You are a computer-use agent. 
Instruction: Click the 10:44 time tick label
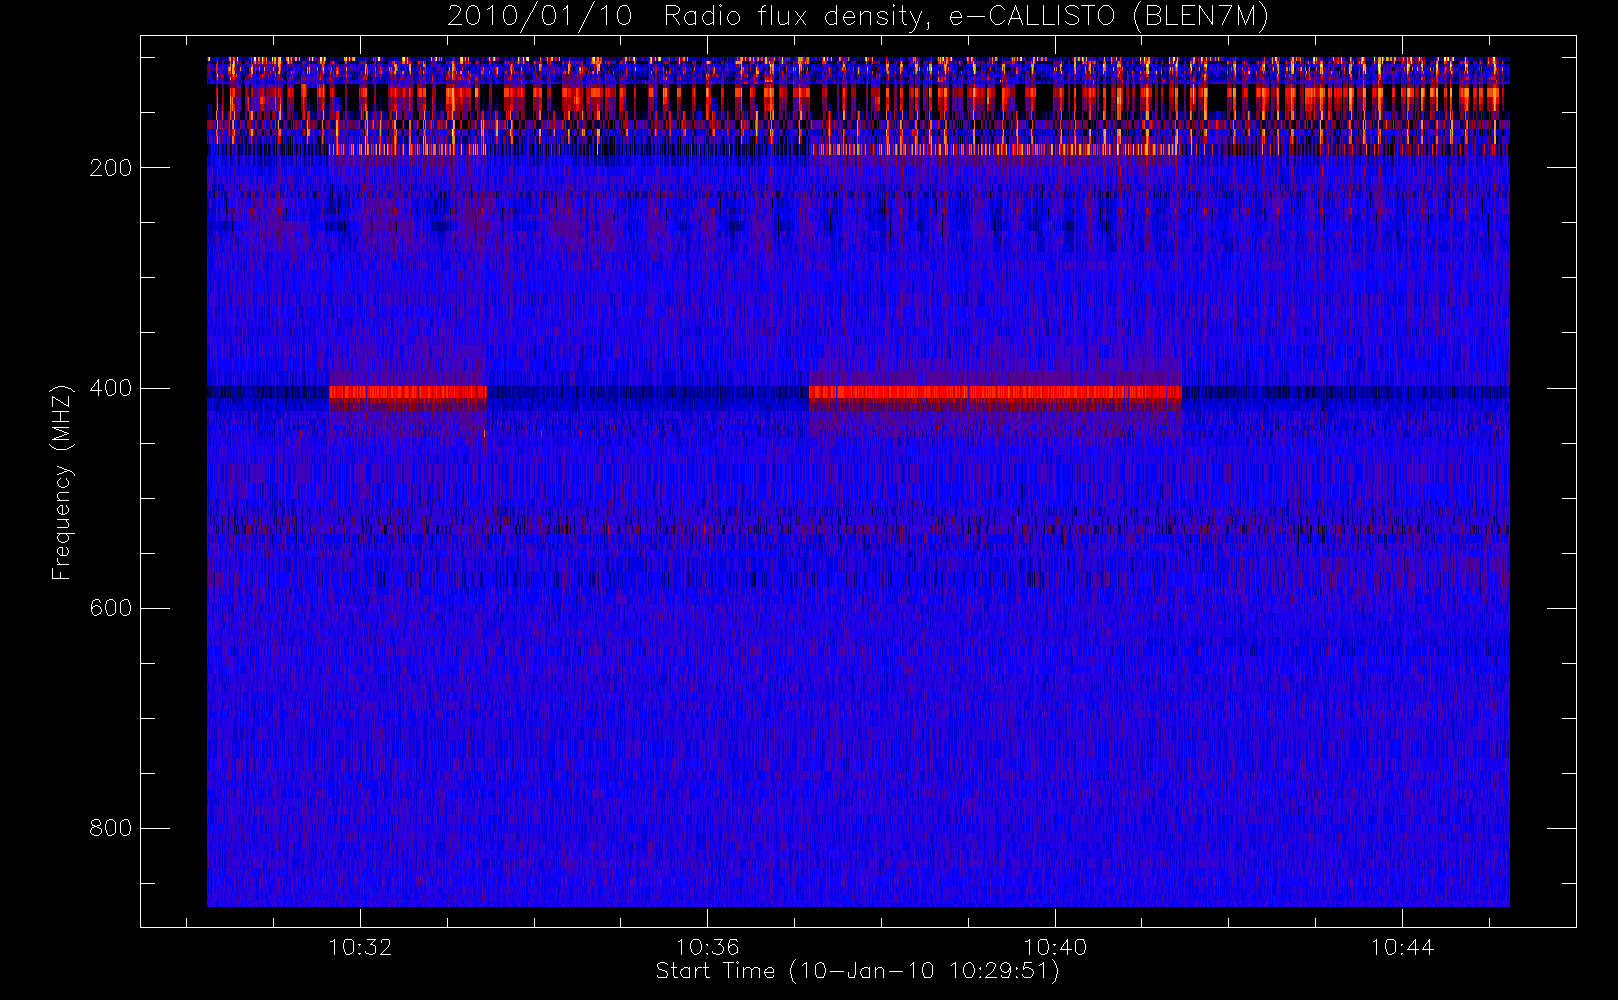(x=1402, y=947)
